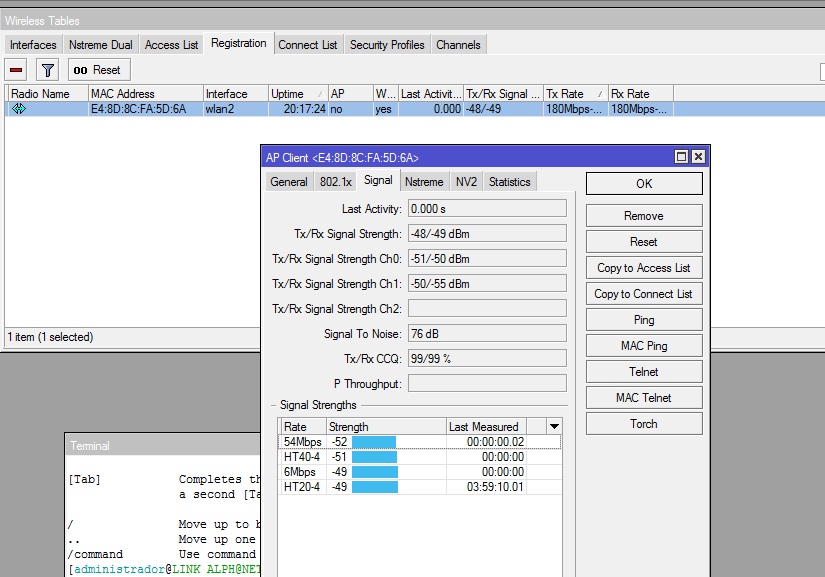Screen dimensions: 825x577
Task: Sort by the MAC Address column header
Action: (144, 93)
